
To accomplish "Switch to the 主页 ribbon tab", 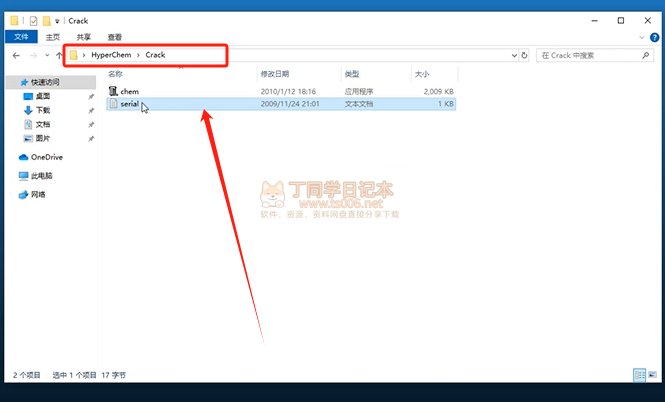I will 53,37.
